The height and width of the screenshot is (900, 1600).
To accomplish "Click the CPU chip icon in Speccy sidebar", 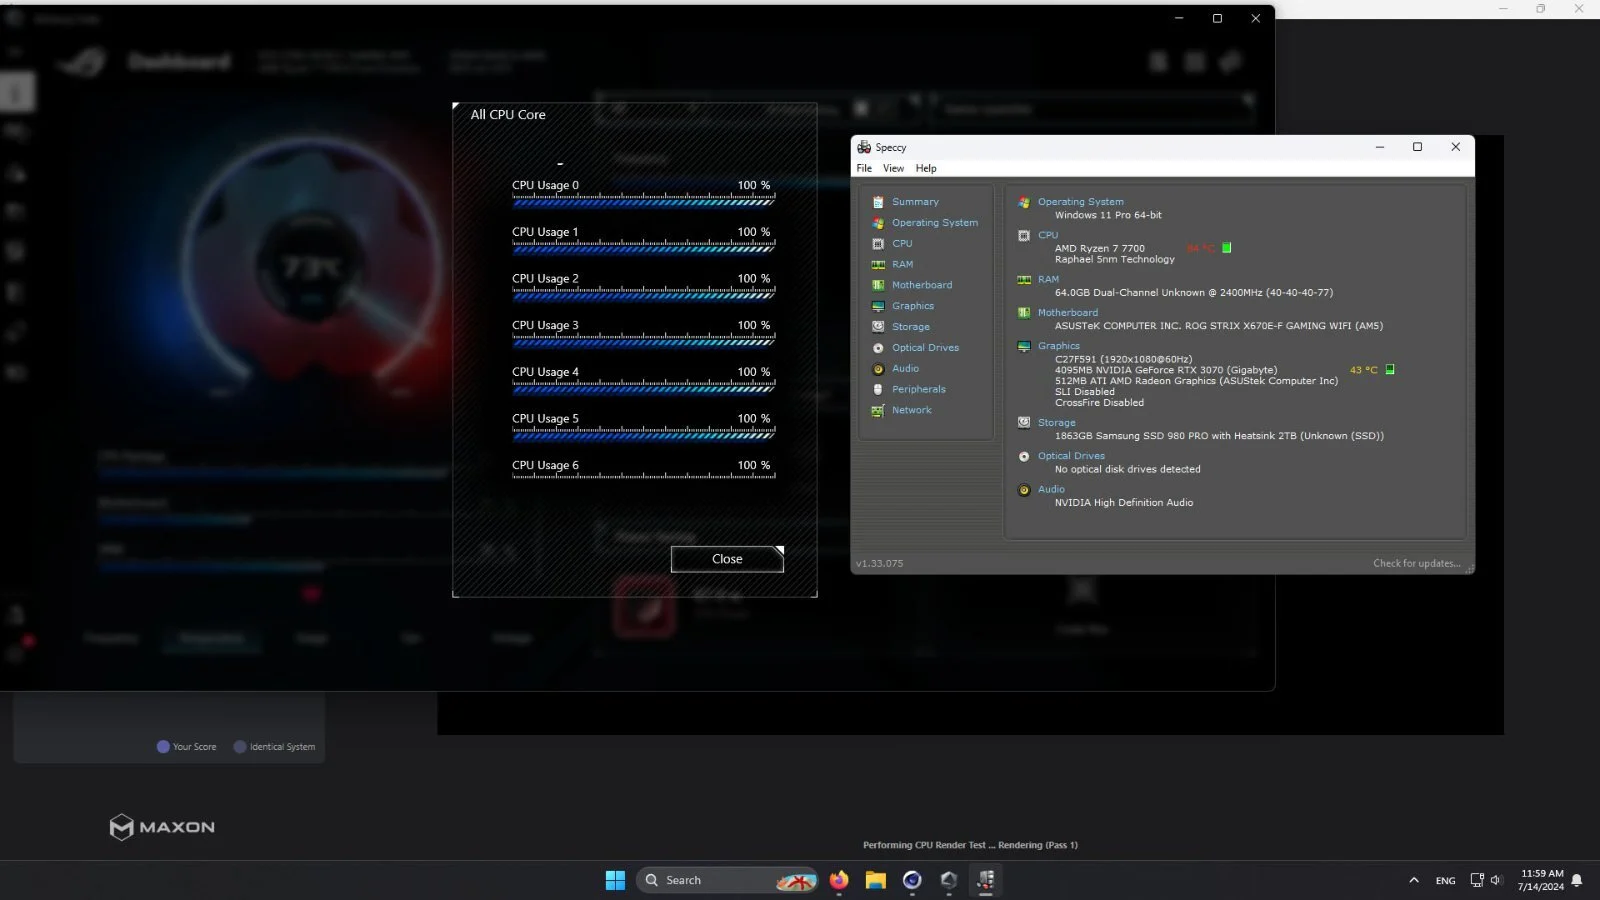I will click(x=878, y=244).
